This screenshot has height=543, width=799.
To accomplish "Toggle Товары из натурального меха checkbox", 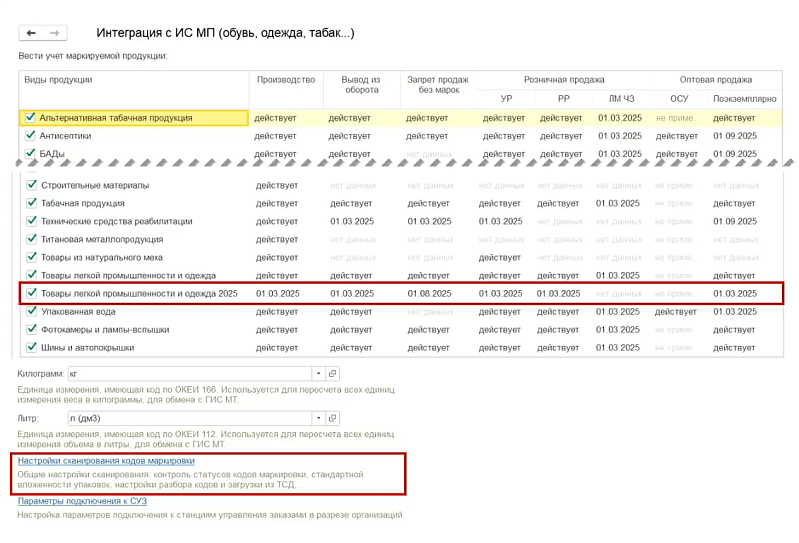I will [32, 257].
